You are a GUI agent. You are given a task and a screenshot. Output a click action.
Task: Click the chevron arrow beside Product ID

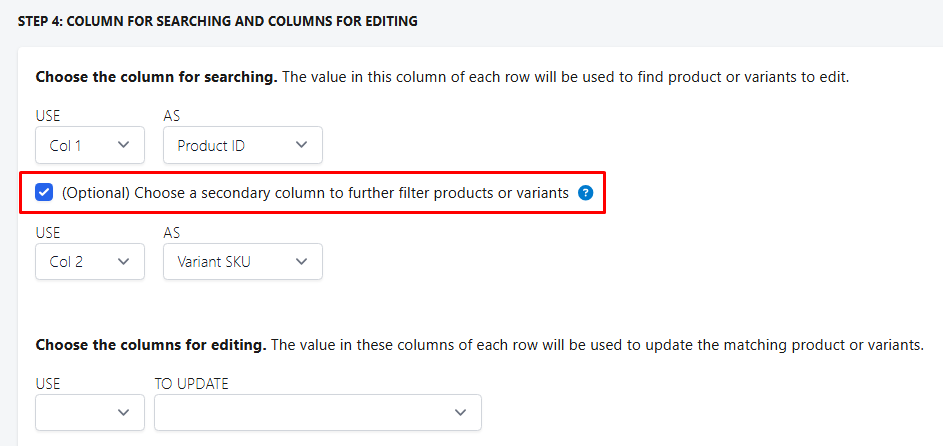pyautogui.click(x=302, y=145)
